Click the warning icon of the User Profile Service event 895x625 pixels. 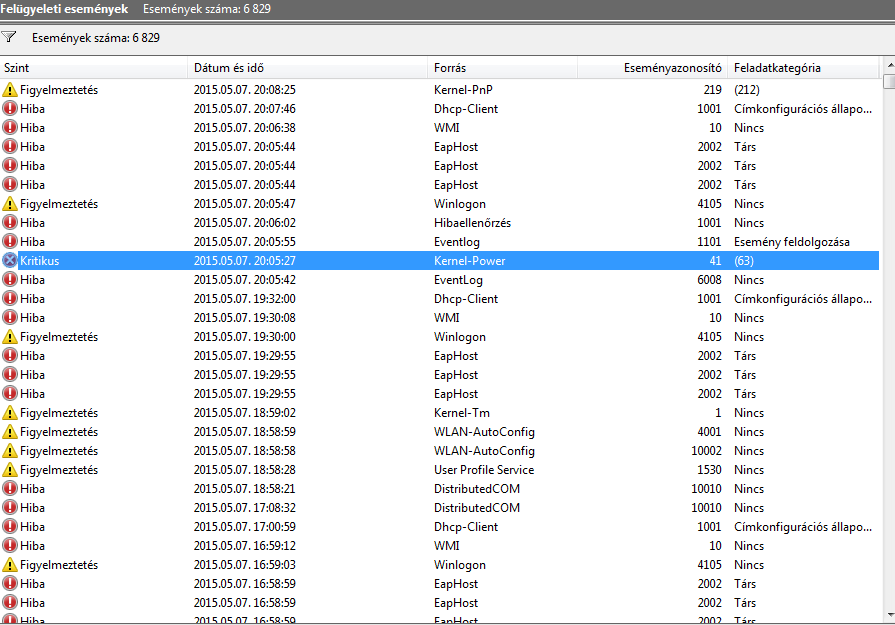(x=10, y=470)
